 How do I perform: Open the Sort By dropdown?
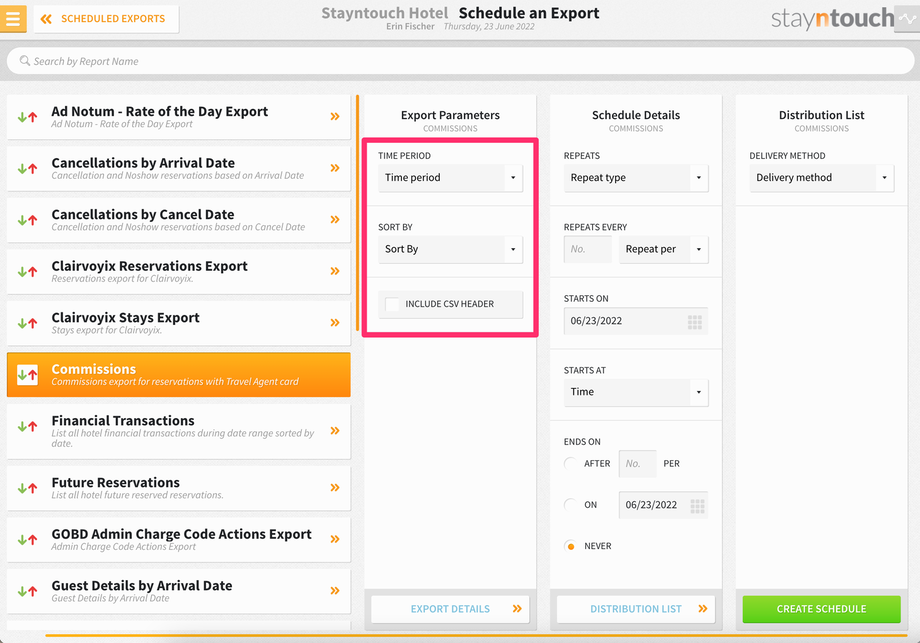coord(450,249)
